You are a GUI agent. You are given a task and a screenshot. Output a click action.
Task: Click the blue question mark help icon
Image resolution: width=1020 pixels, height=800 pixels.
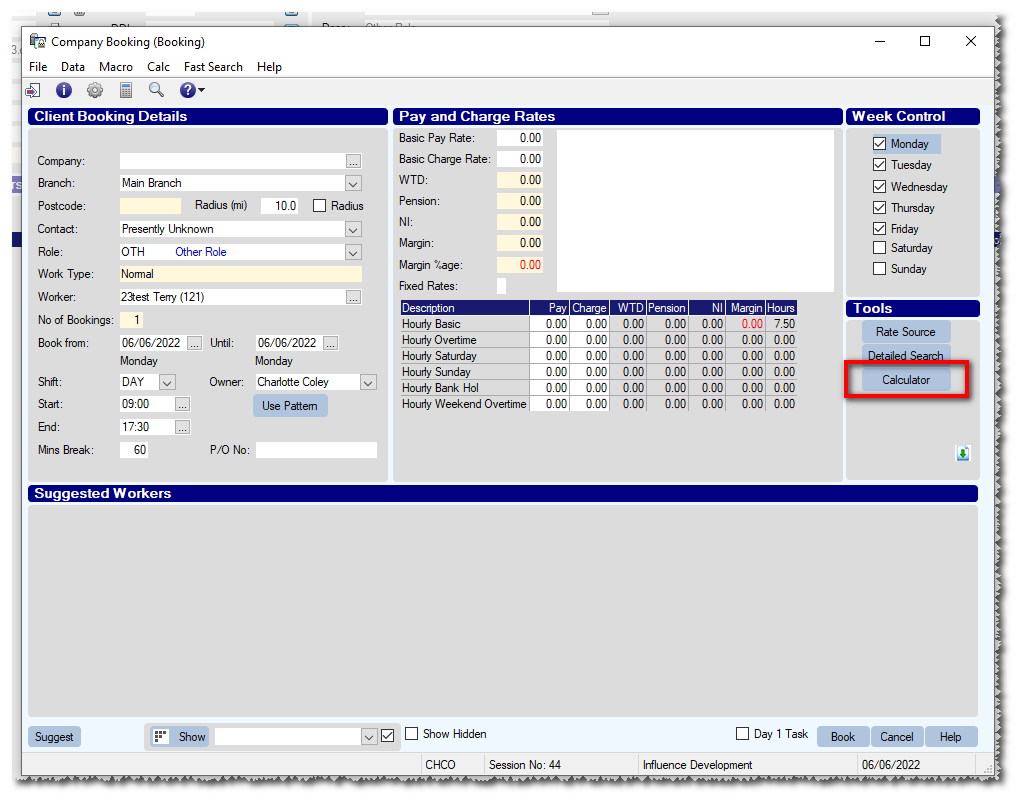187,90
